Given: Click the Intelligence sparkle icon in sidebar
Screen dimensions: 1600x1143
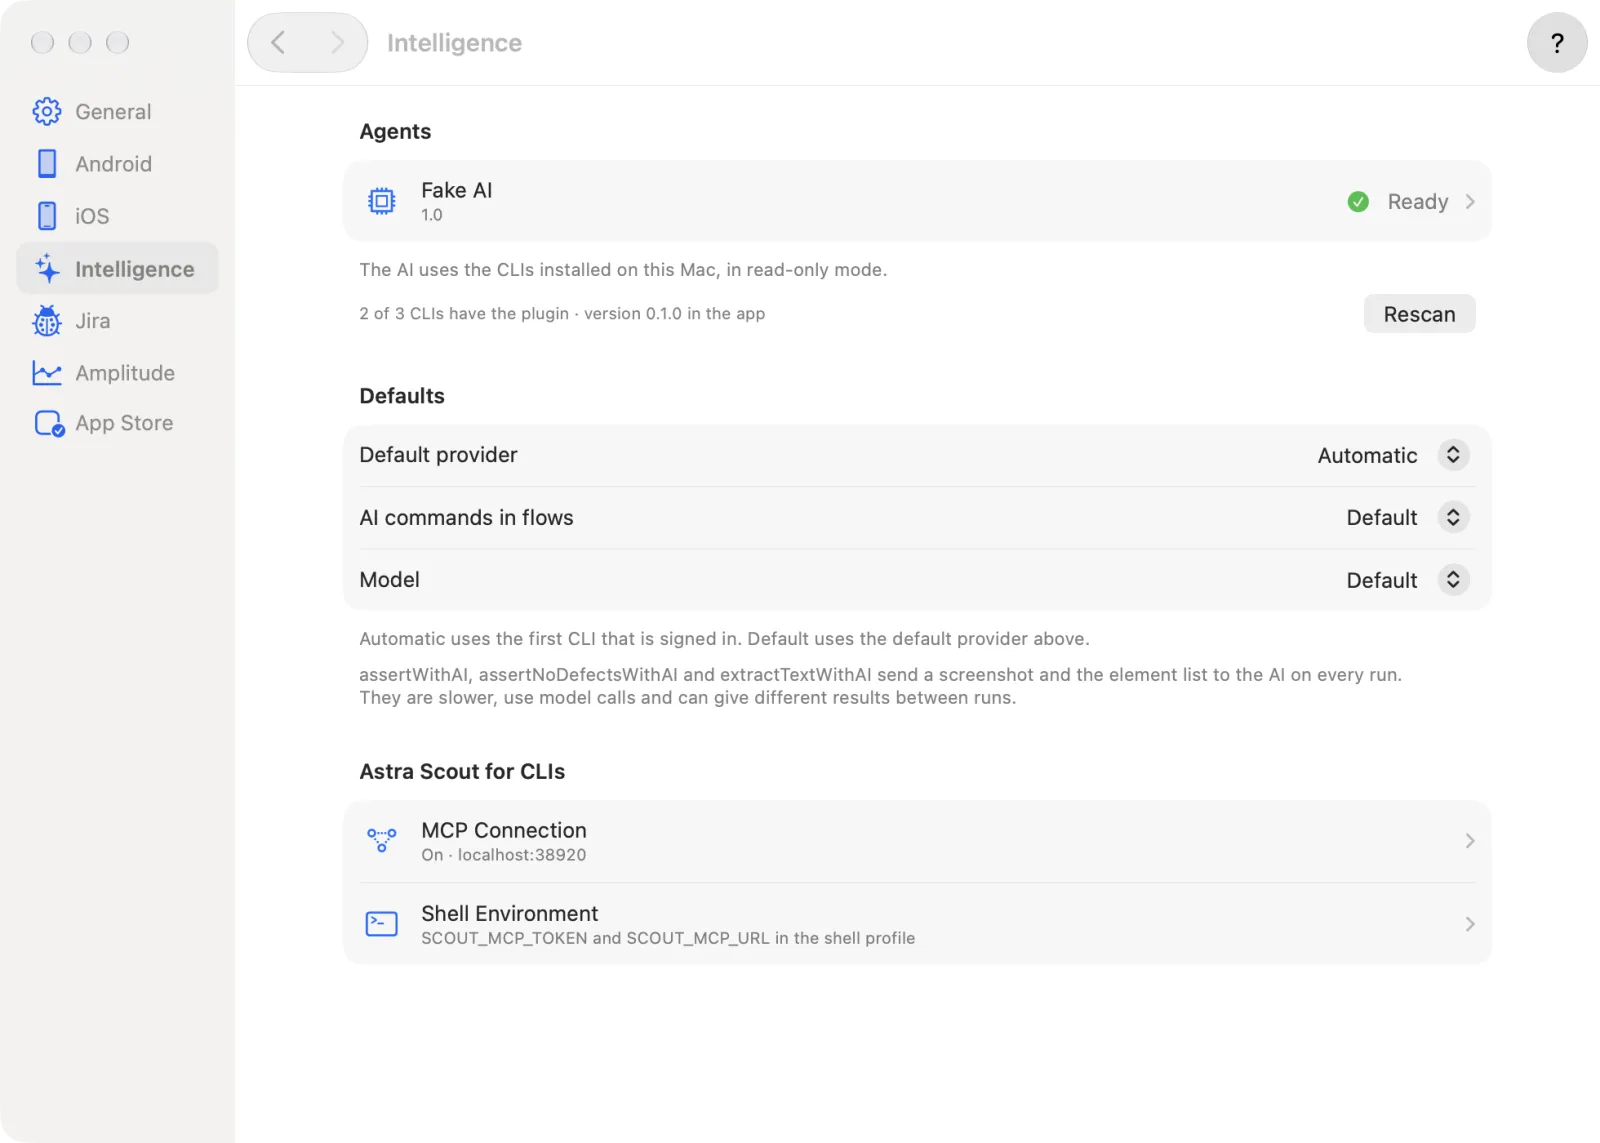Looking at the screenshot, I should (47, 268).
